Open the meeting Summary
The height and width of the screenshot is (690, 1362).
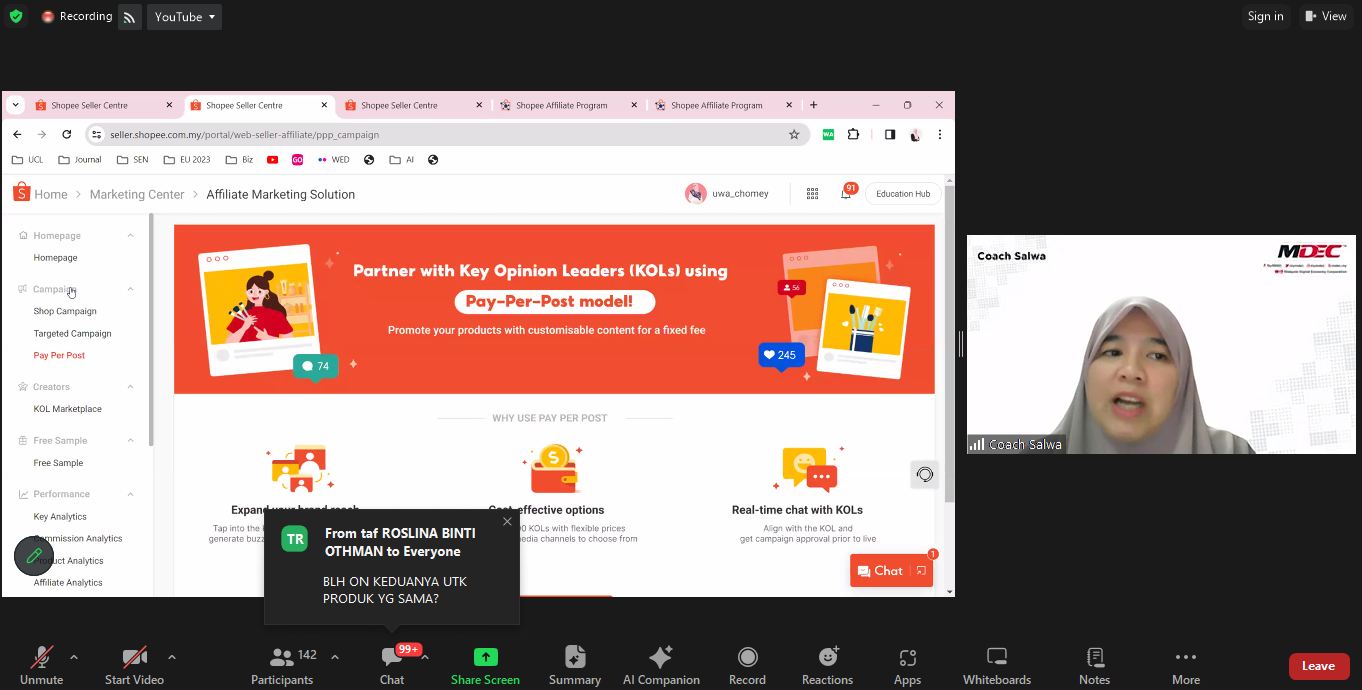point(575,665)
